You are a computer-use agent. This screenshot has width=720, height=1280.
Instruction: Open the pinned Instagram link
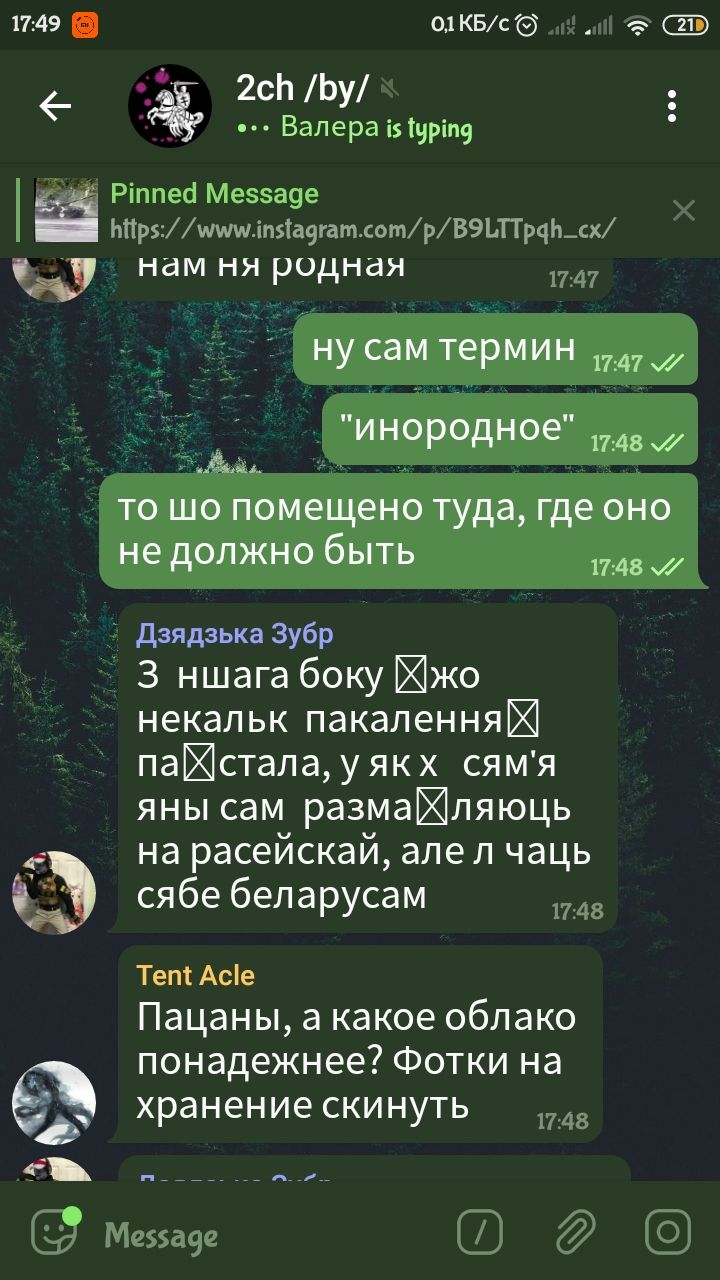click(x=362, y=228)
